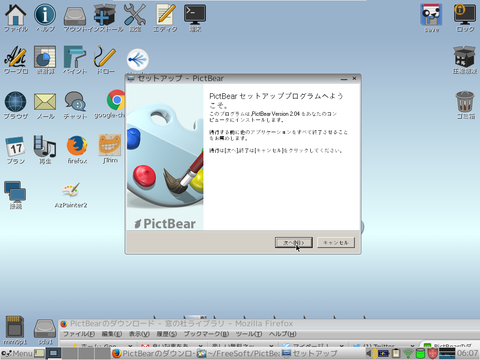The width and height of the screenshot is (480, 360).
Task: Open ファイル(F) menu in Firefox window
Action: tap(79, 334)
